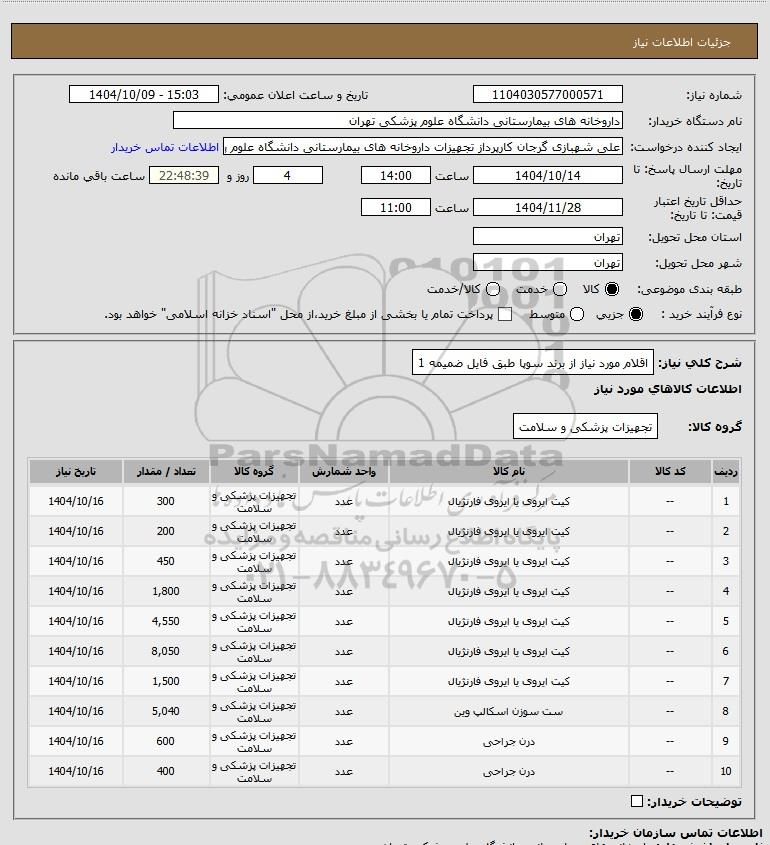Select the کالا radio button
770x845 pixels.
click(x=612, y=289)
